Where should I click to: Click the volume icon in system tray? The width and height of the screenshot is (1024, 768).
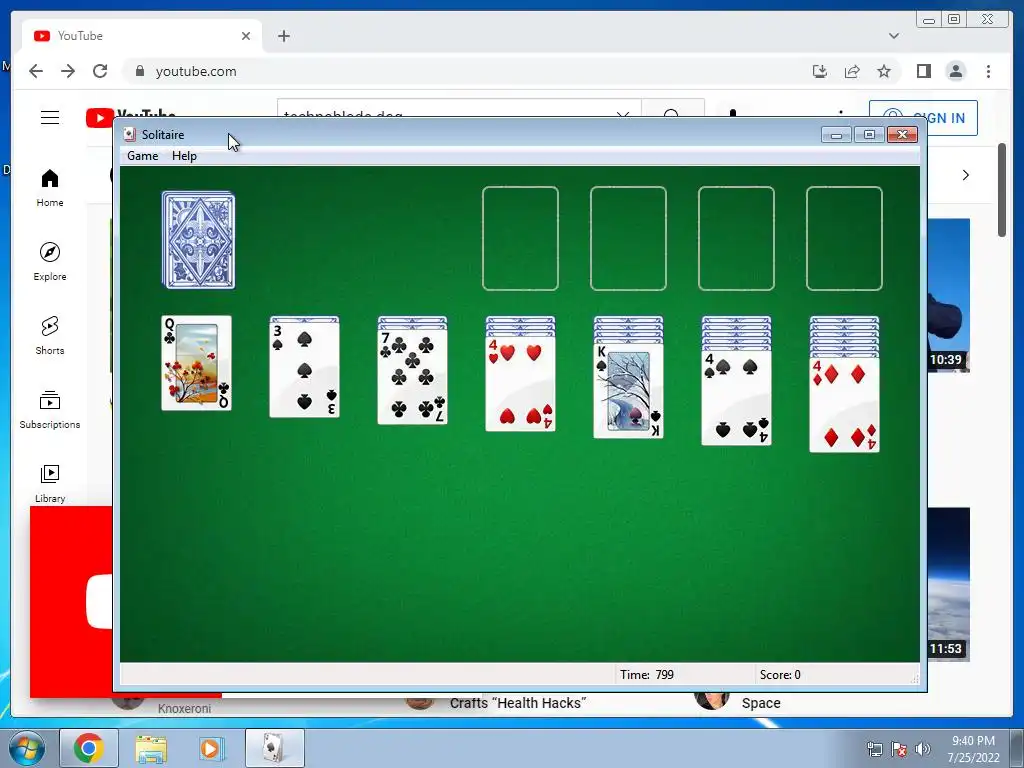pyautogui.click(x=923, y=749)
